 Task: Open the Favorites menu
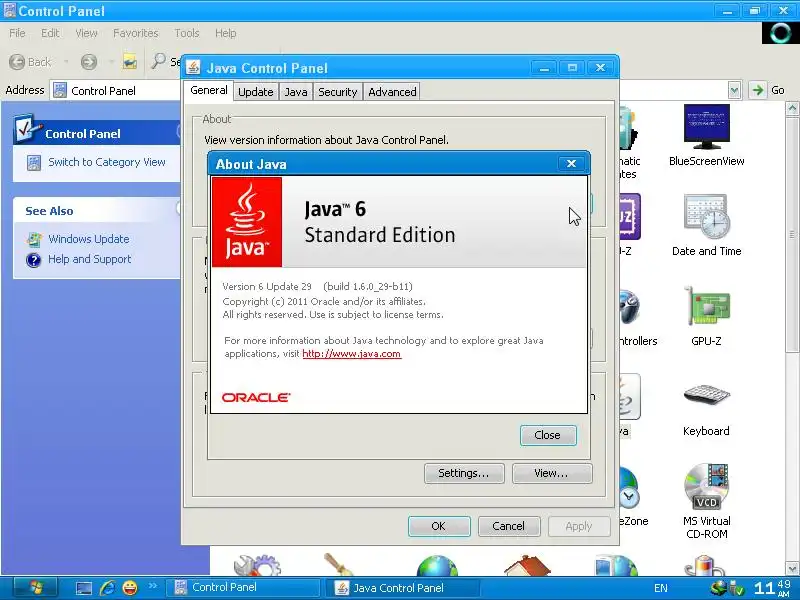pos(136,33)
